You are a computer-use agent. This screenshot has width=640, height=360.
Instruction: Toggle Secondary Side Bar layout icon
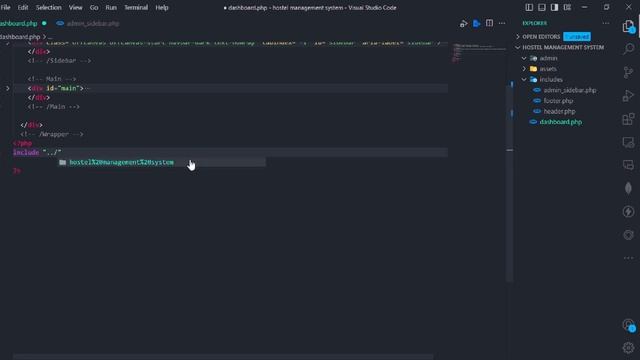point(554,7)
